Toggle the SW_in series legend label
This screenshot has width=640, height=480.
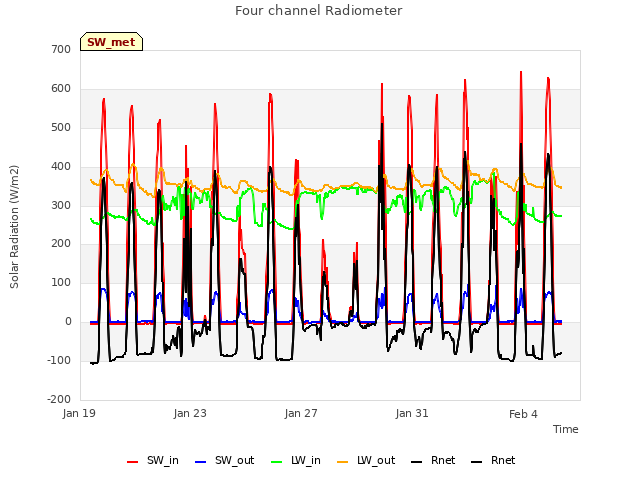[162, 460]
